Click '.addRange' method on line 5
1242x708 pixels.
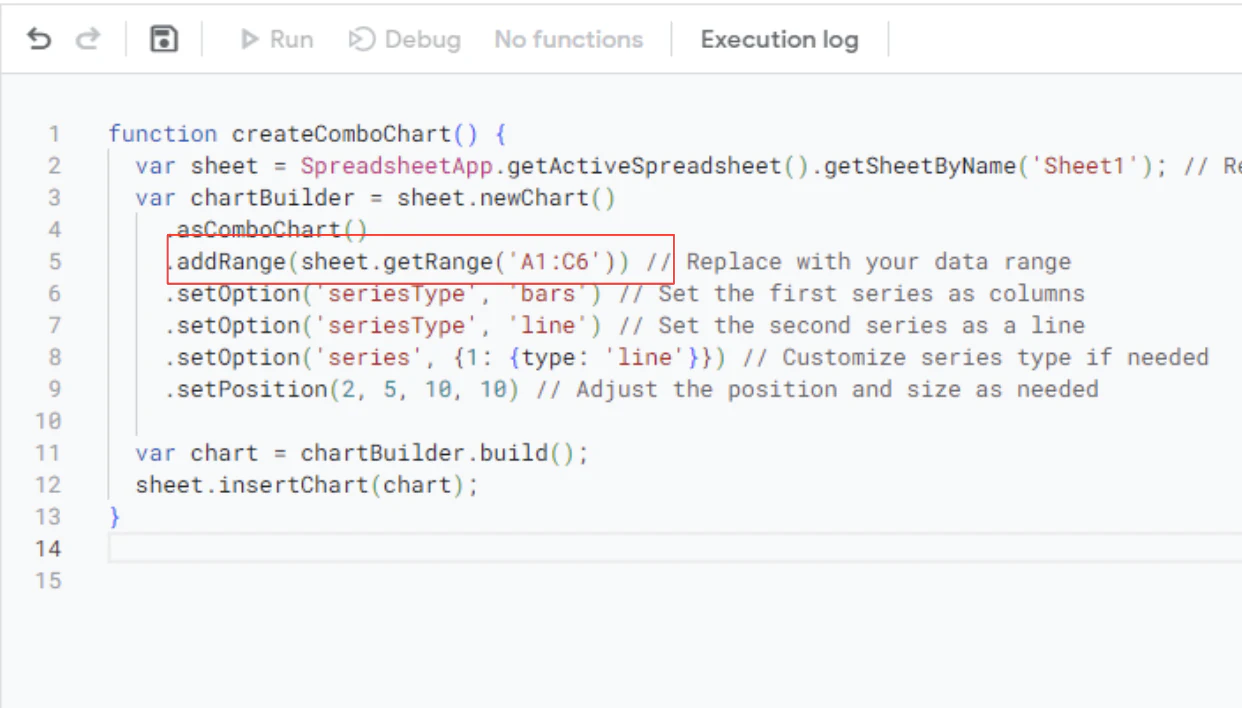click(225, 262)
